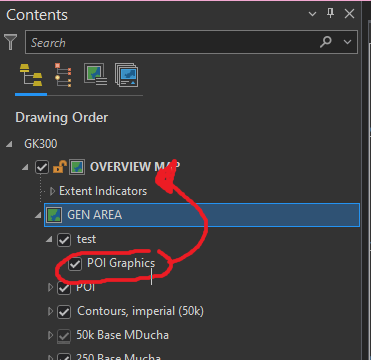The width and height of the screenshot is (371, 361).
Task: Expand Extent Indicators node
Action: [x=52, y=191]
